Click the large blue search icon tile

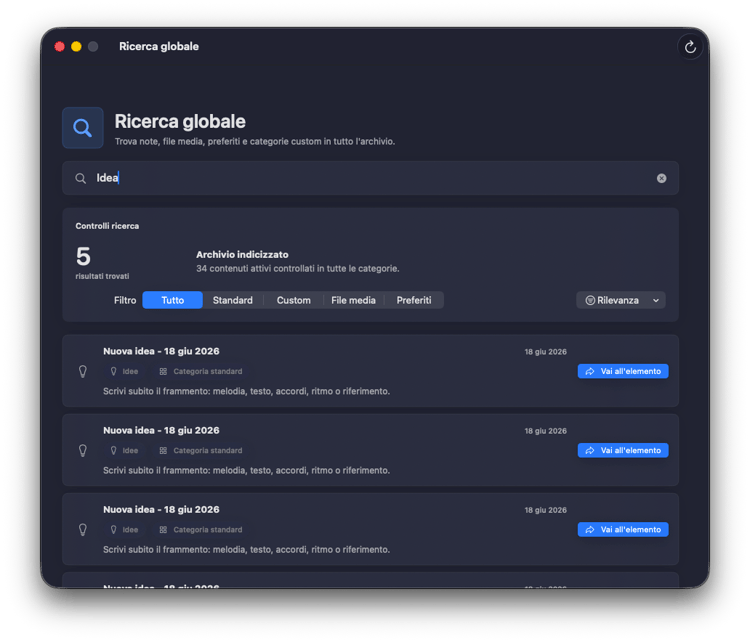[83, 128]
